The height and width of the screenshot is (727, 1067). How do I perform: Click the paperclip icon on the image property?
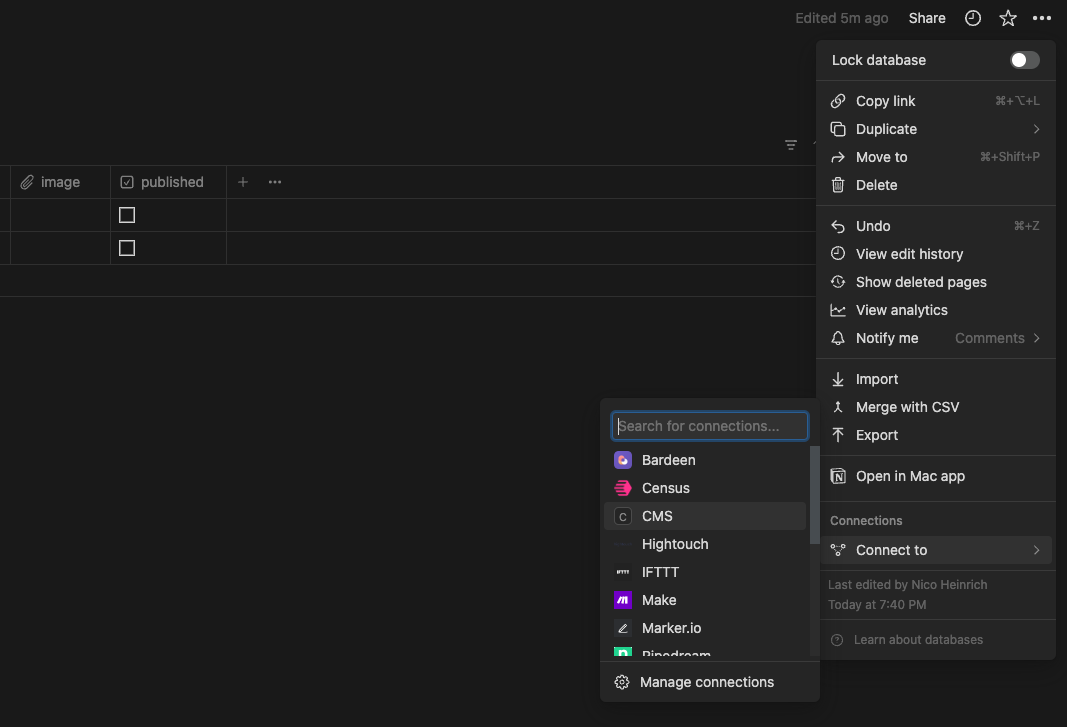[x=28, y=181]
